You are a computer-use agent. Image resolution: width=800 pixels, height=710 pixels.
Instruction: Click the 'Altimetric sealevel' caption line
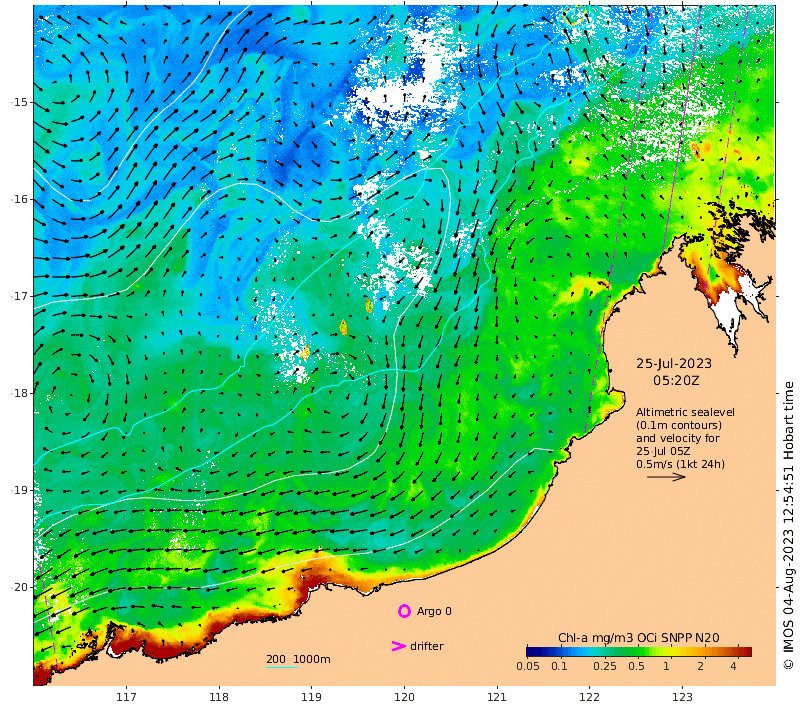pos(685,412)
